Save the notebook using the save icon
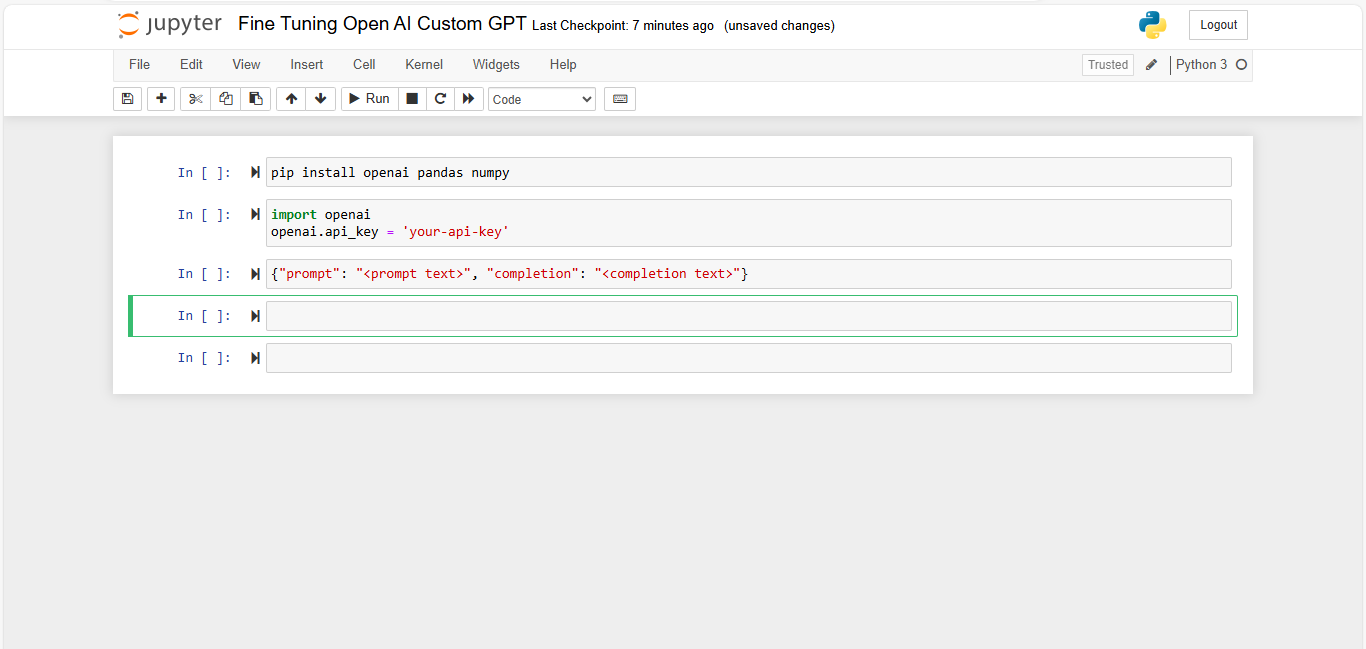1366x649 pixels. point(127,98)
